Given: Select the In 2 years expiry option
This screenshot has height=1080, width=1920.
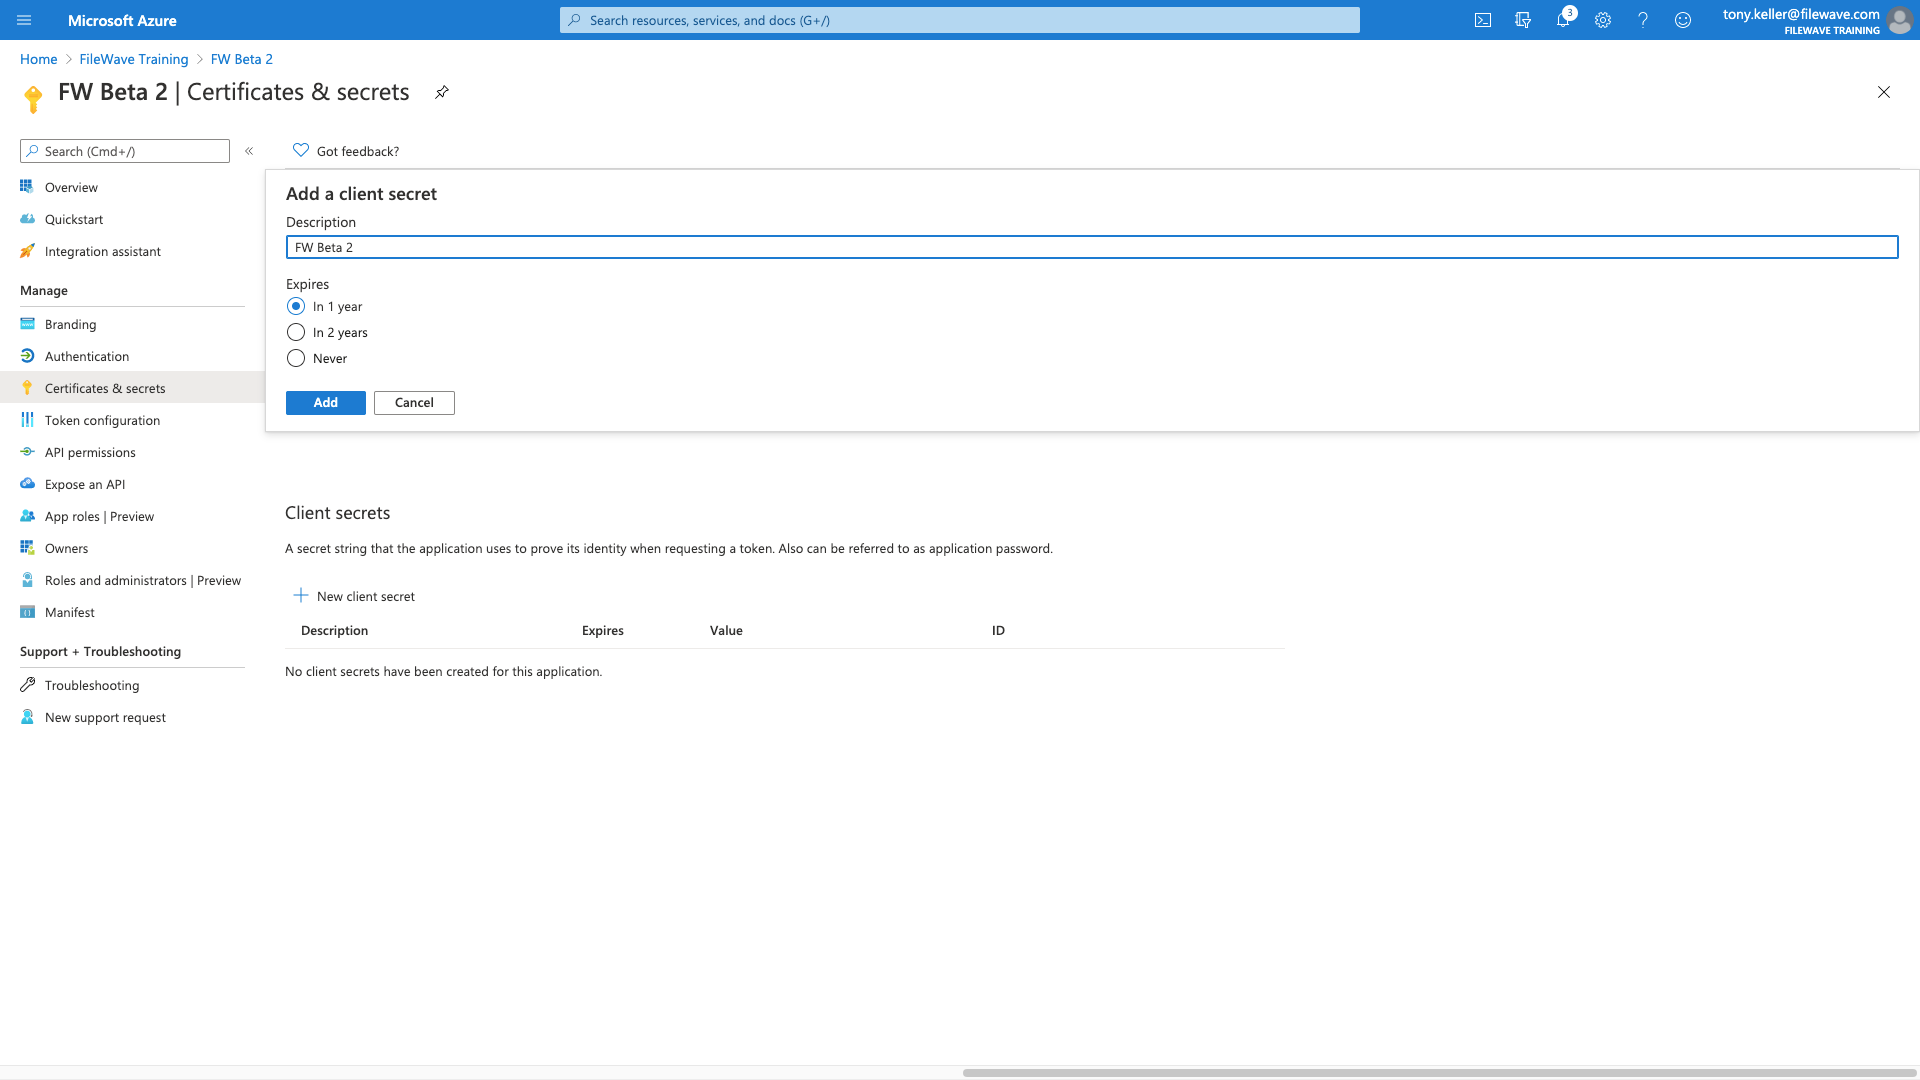Looking at the screenshot, I should point(295,332).
